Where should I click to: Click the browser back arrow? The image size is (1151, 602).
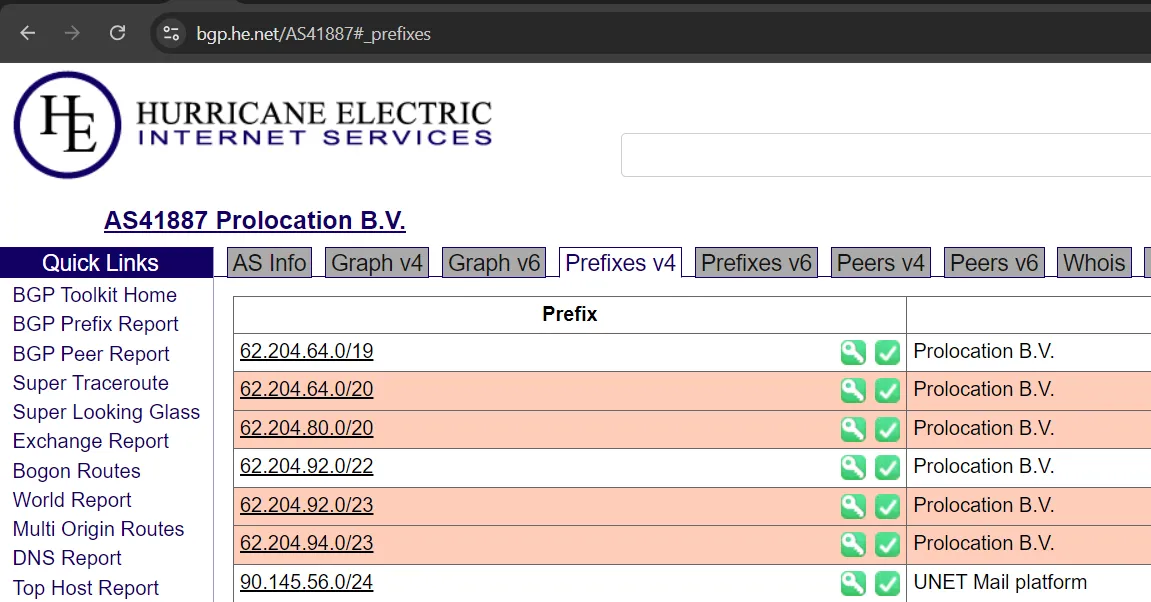click(28, 33)
